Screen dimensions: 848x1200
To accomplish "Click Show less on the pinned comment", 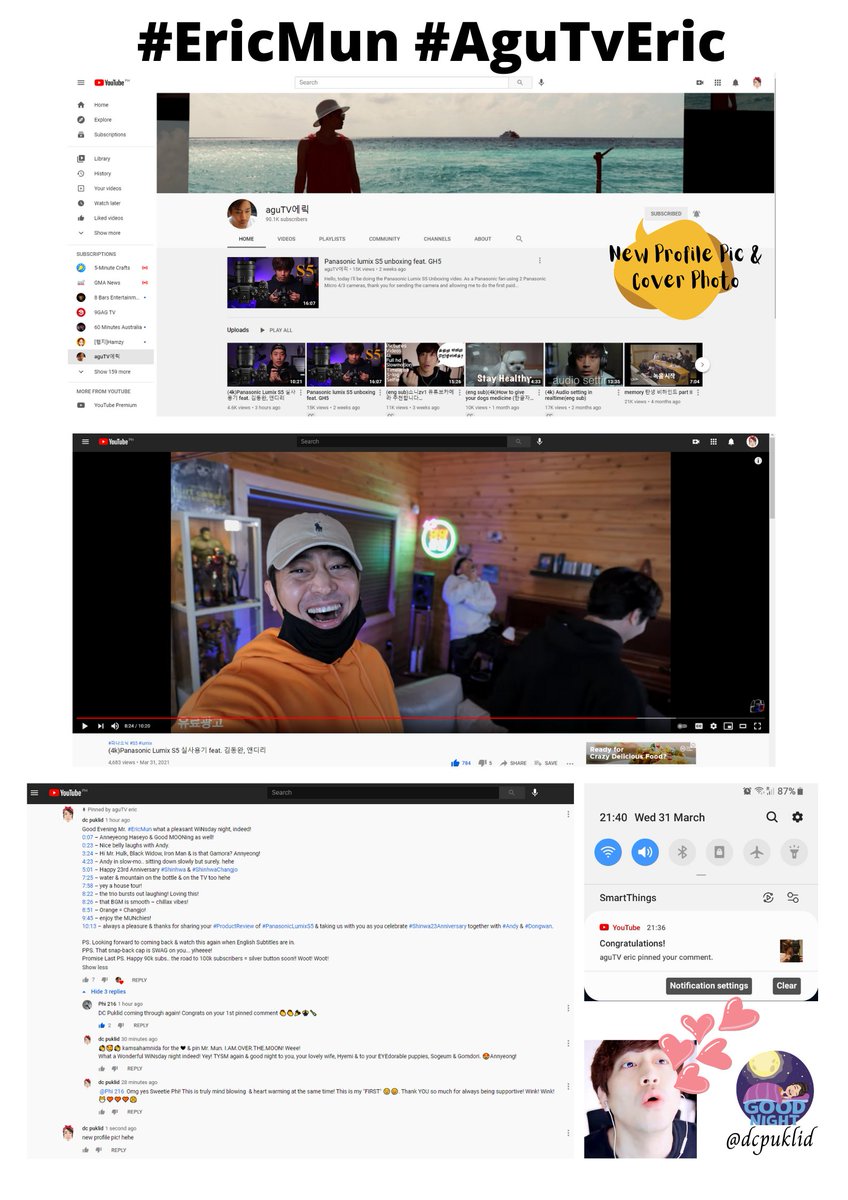I will coord(95,967).
